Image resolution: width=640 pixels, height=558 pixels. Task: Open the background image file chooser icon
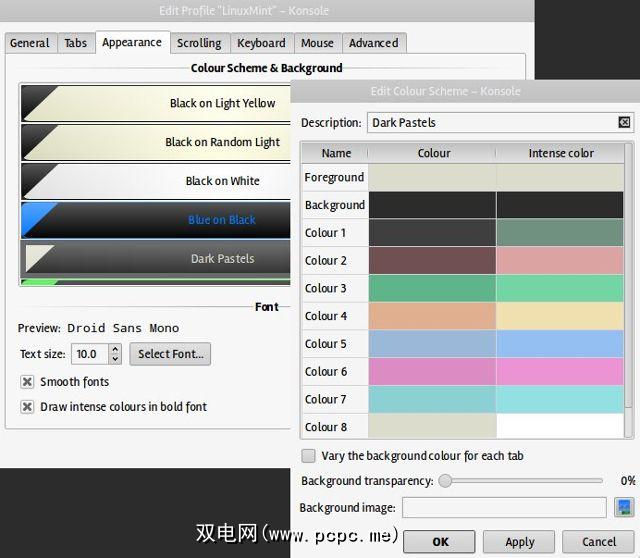point(624,507)
